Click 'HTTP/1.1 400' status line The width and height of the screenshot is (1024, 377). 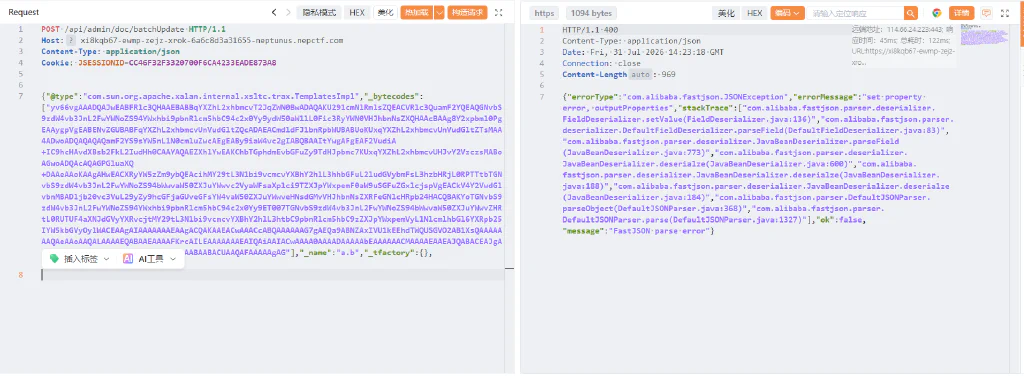(x=590, y=30)
